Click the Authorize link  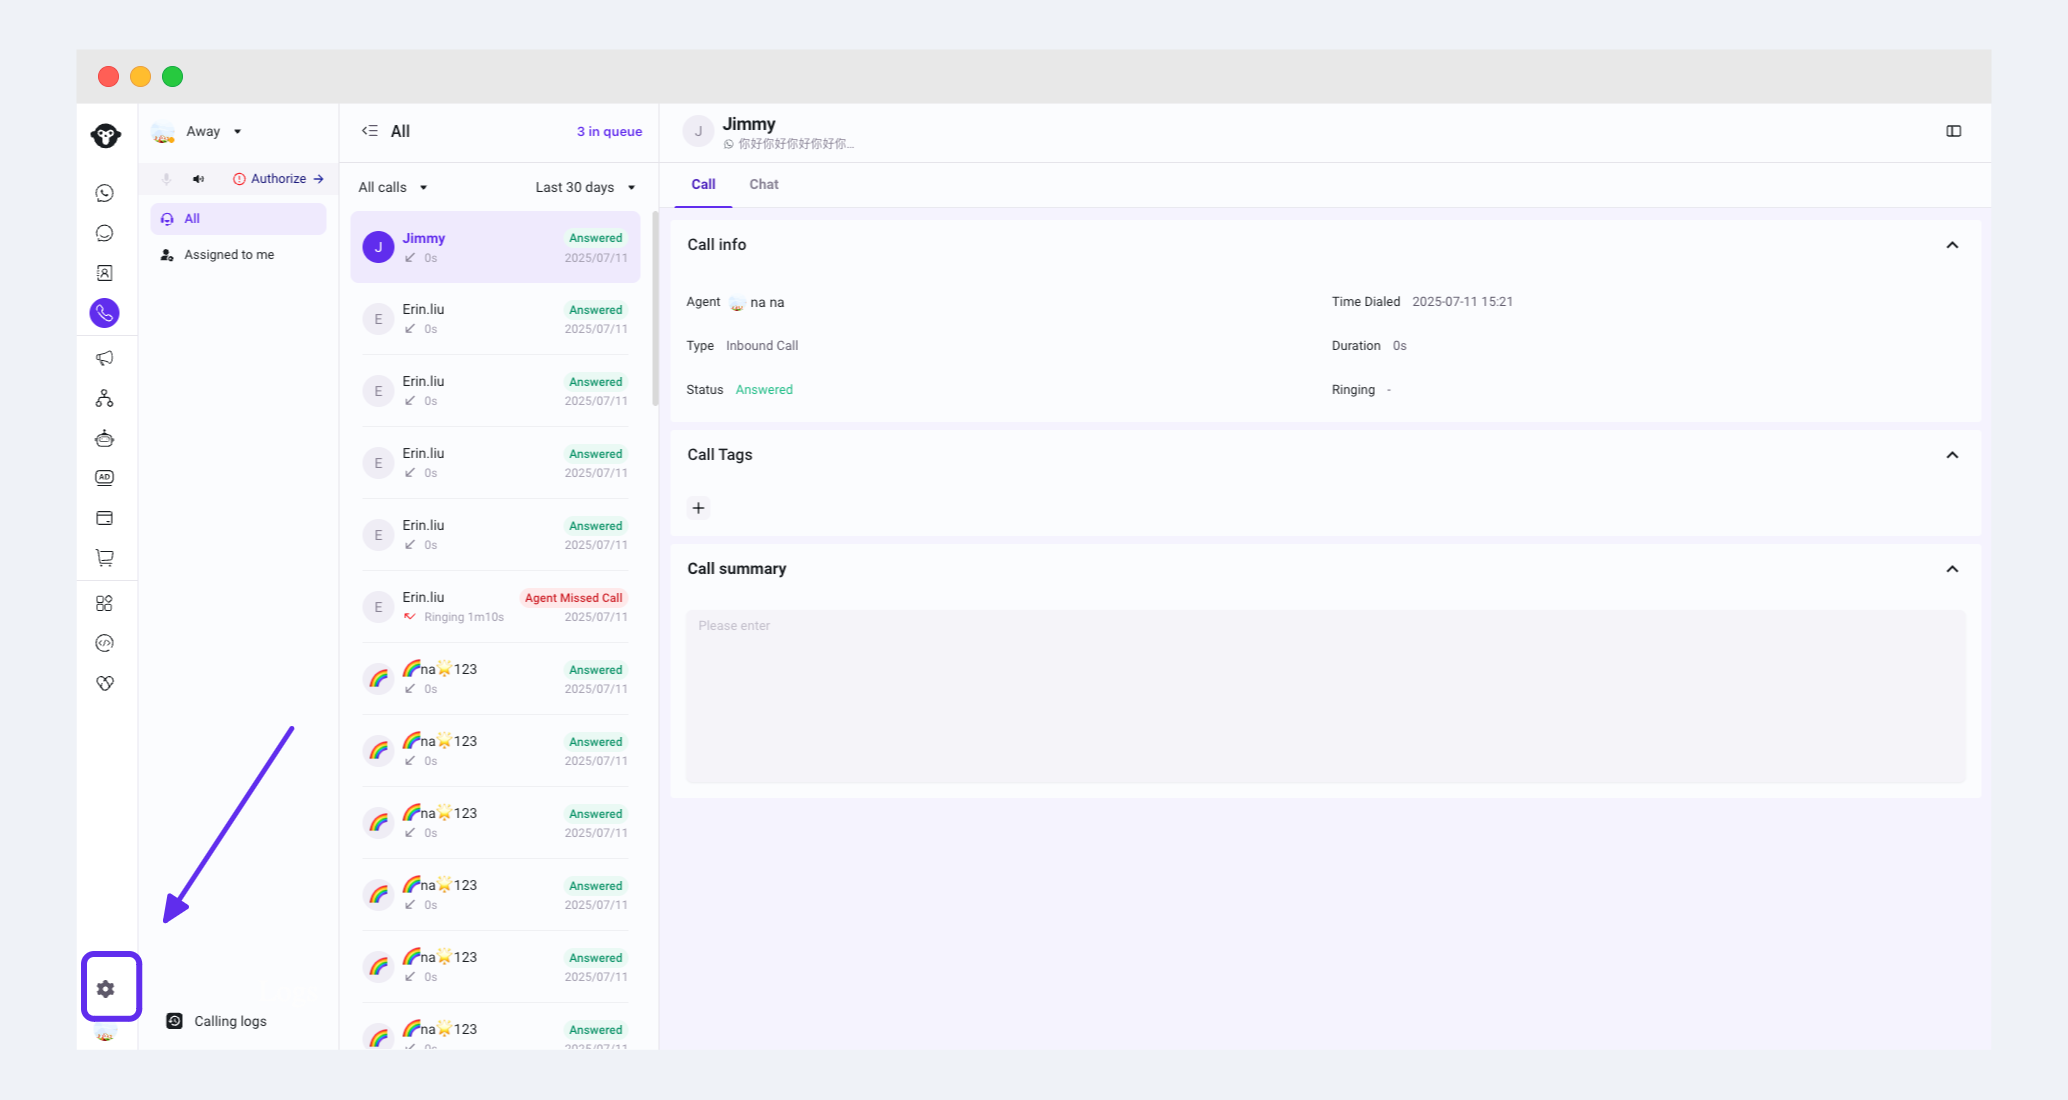pyautogui.click(x=278, y=179)
